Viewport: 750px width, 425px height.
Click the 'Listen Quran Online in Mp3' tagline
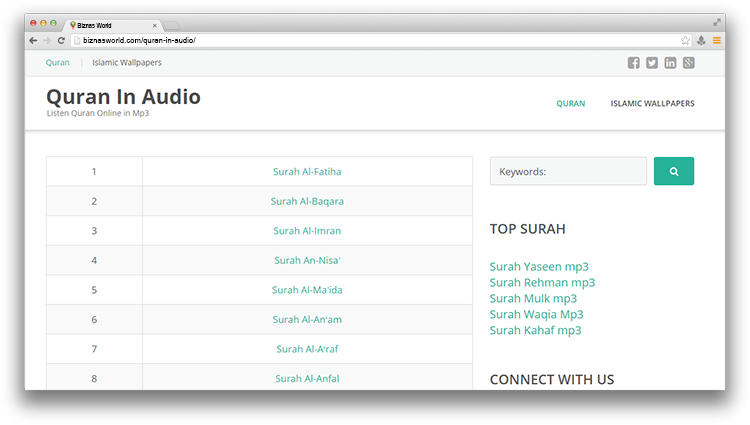[98, 113]
